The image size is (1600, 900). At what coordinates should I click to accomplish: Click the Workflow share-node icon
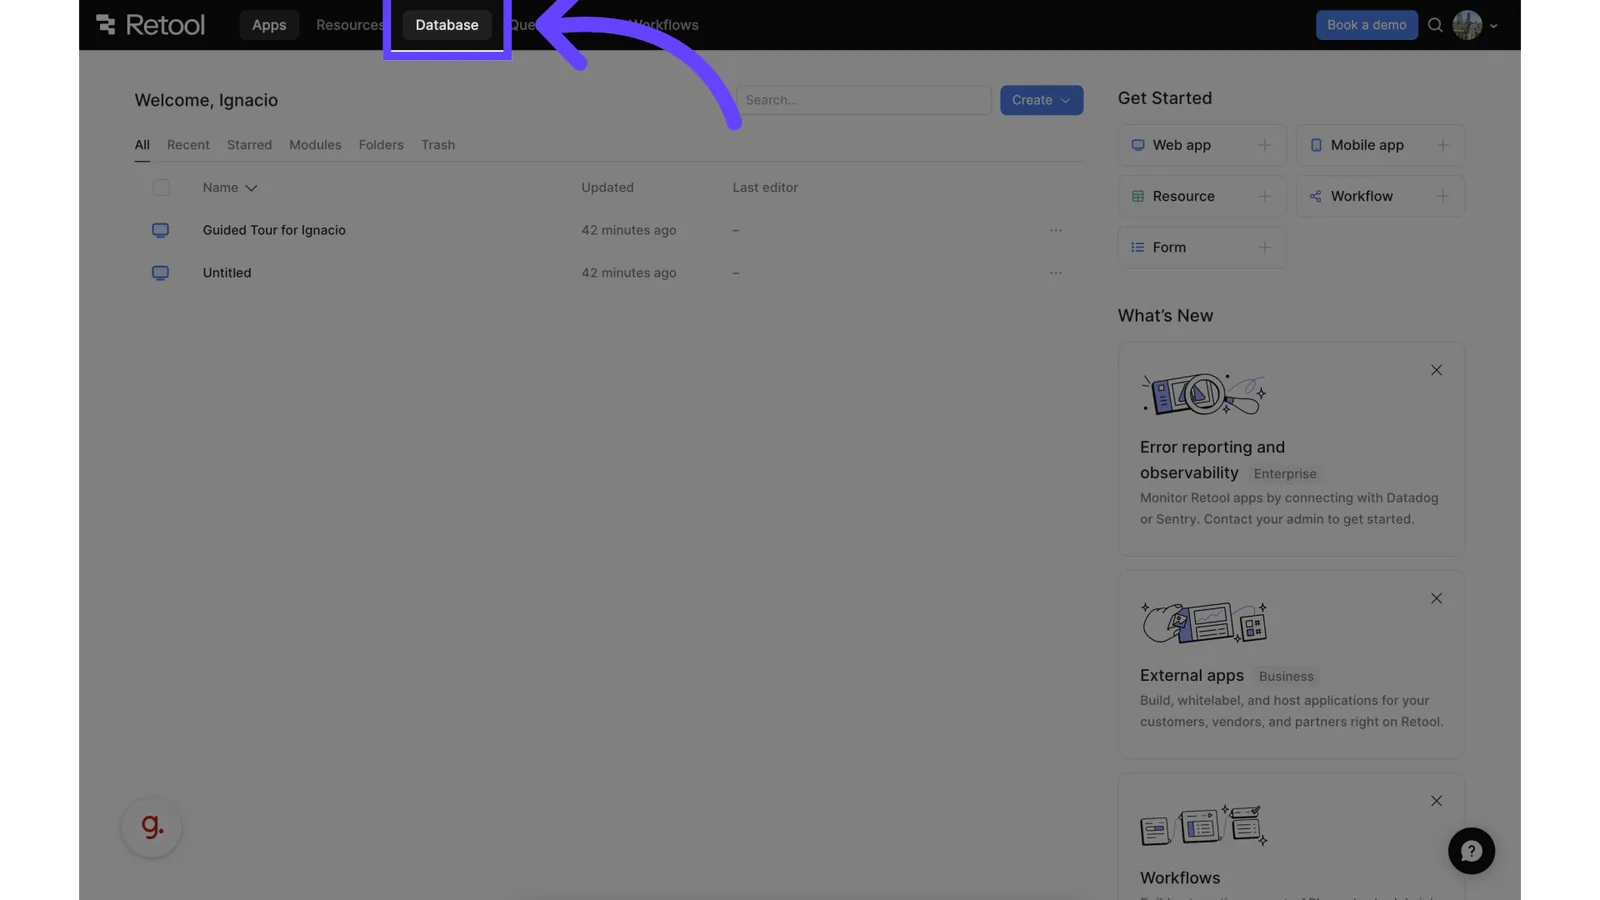tap(1316, 196)
